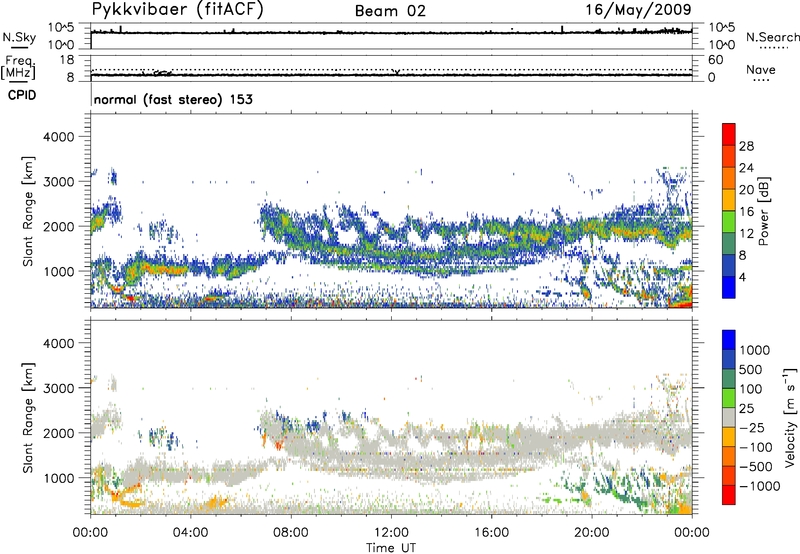Click the red bottom segment of the velocity color bar
The height and width of the screenshot is (554, 800).
[x=729, y=495]
